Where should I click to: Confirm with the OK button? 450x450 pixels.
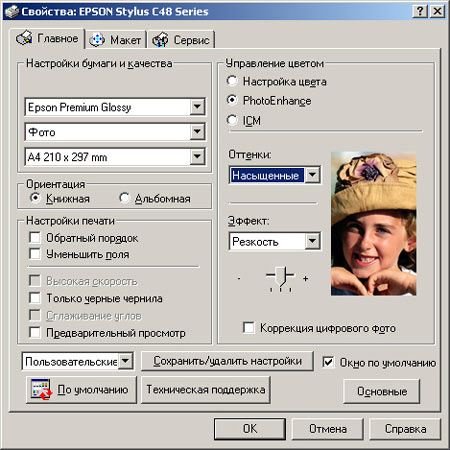click(250, 429)
